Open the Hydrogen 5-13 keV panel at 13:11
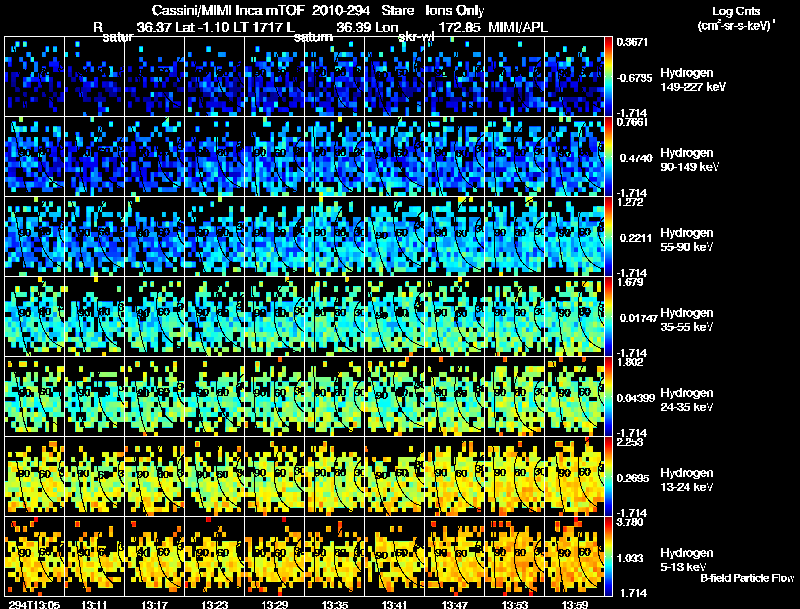Viewport: 800px width, 609px height. tap(94, 557)
